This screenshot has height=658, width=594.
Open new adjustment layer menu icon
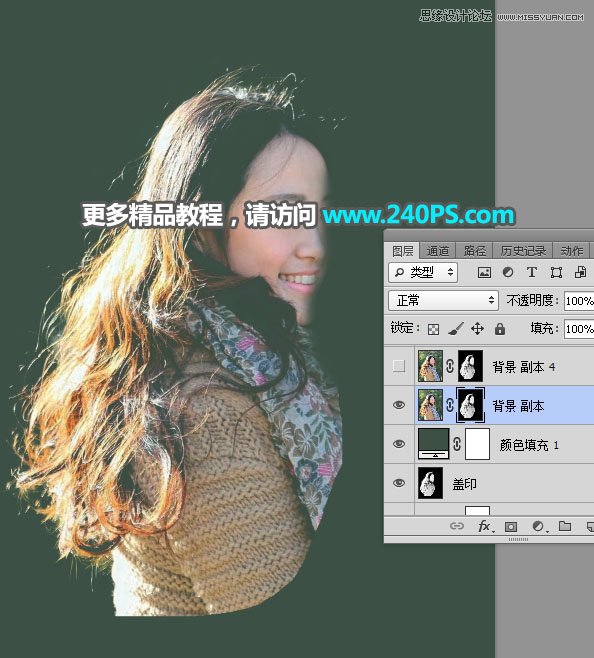point(538,526)
